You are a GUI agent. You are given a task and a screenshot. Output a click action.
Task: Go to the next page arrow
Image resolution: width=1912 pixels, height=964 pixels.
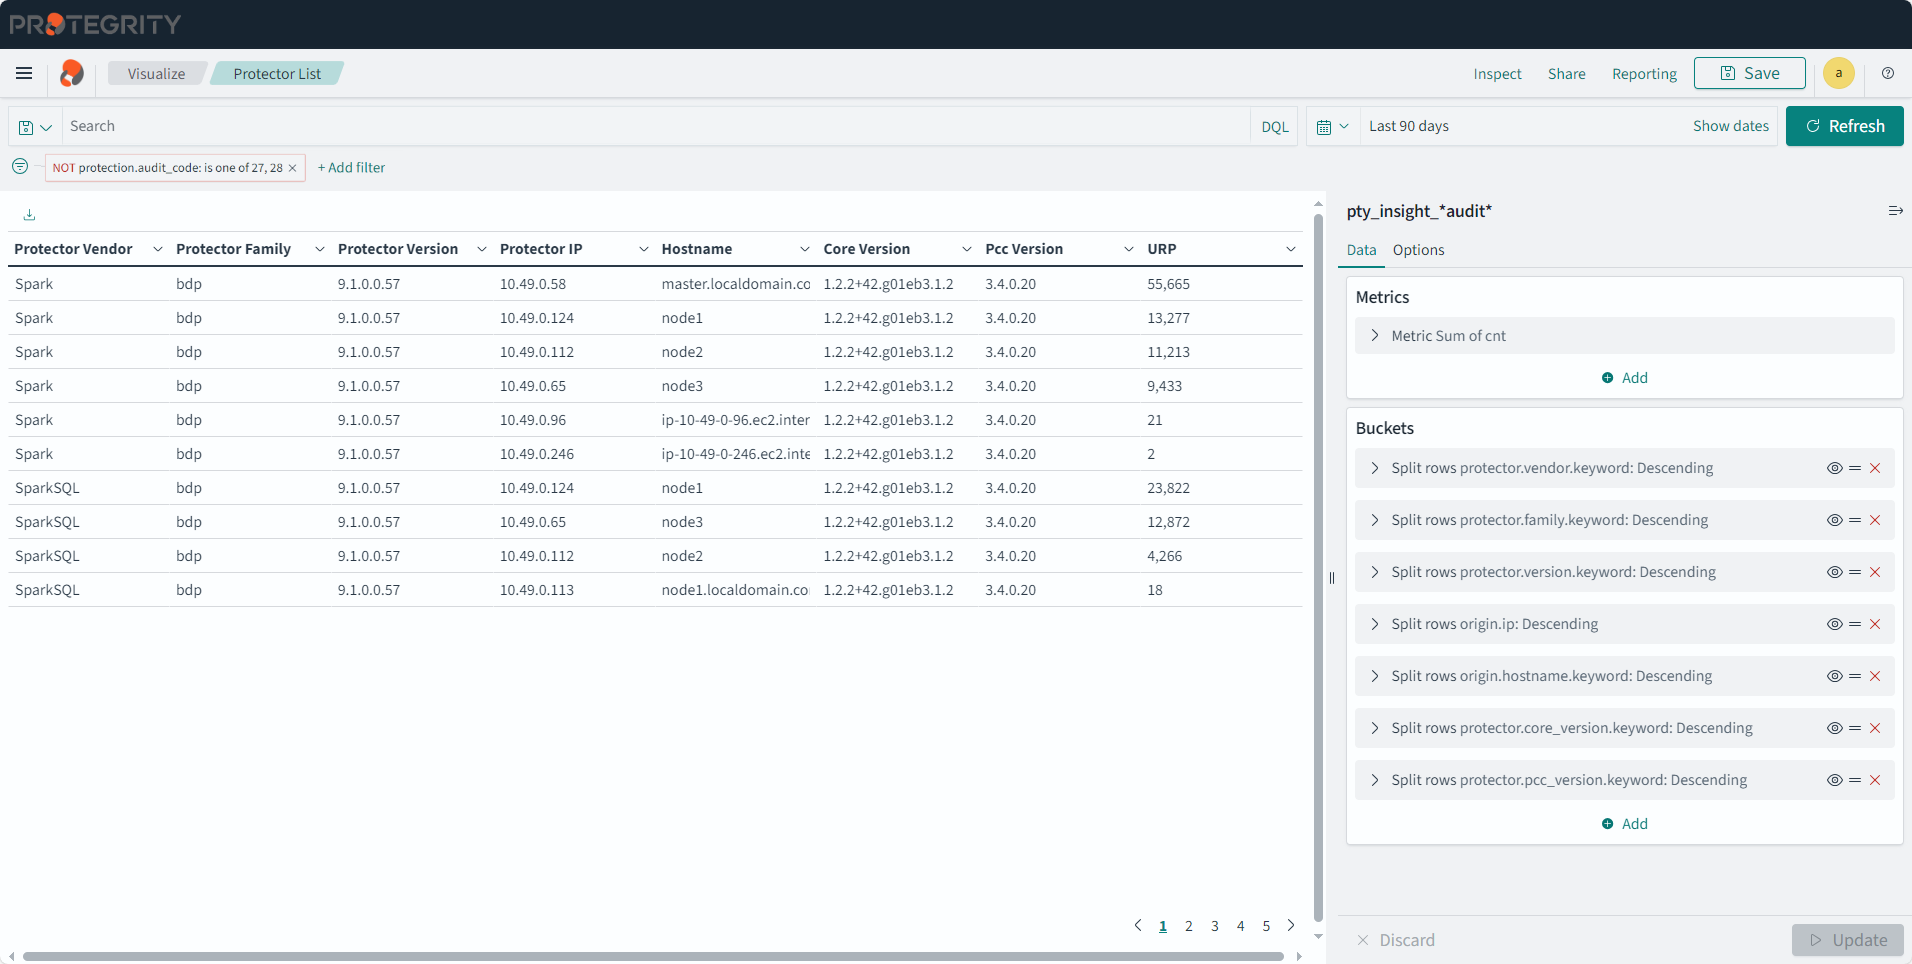click(1291, 925)
